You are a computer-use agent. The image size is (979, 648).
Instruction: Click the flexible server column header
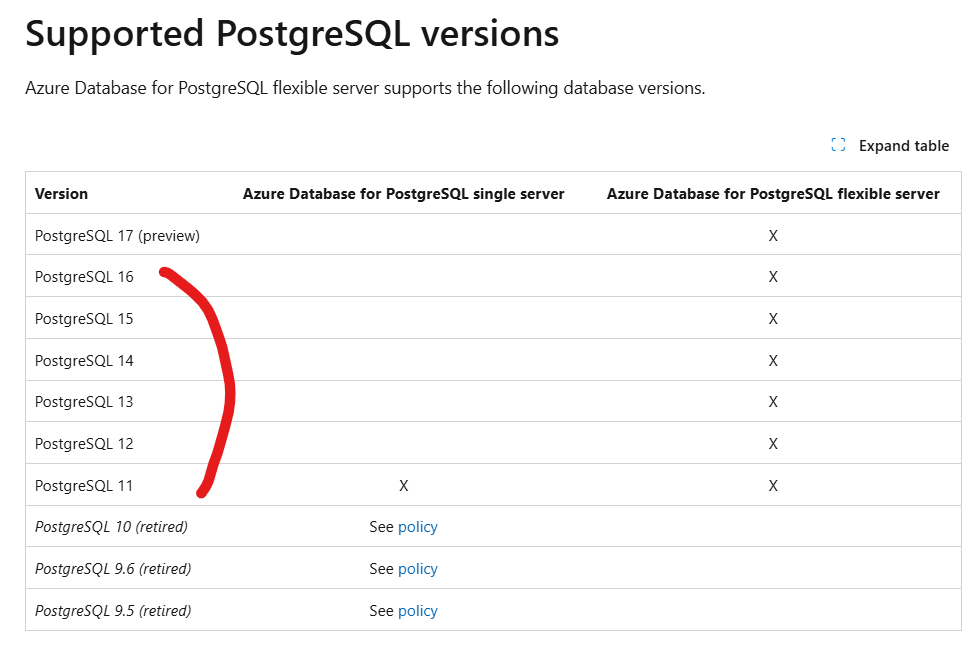pos(773,194)
